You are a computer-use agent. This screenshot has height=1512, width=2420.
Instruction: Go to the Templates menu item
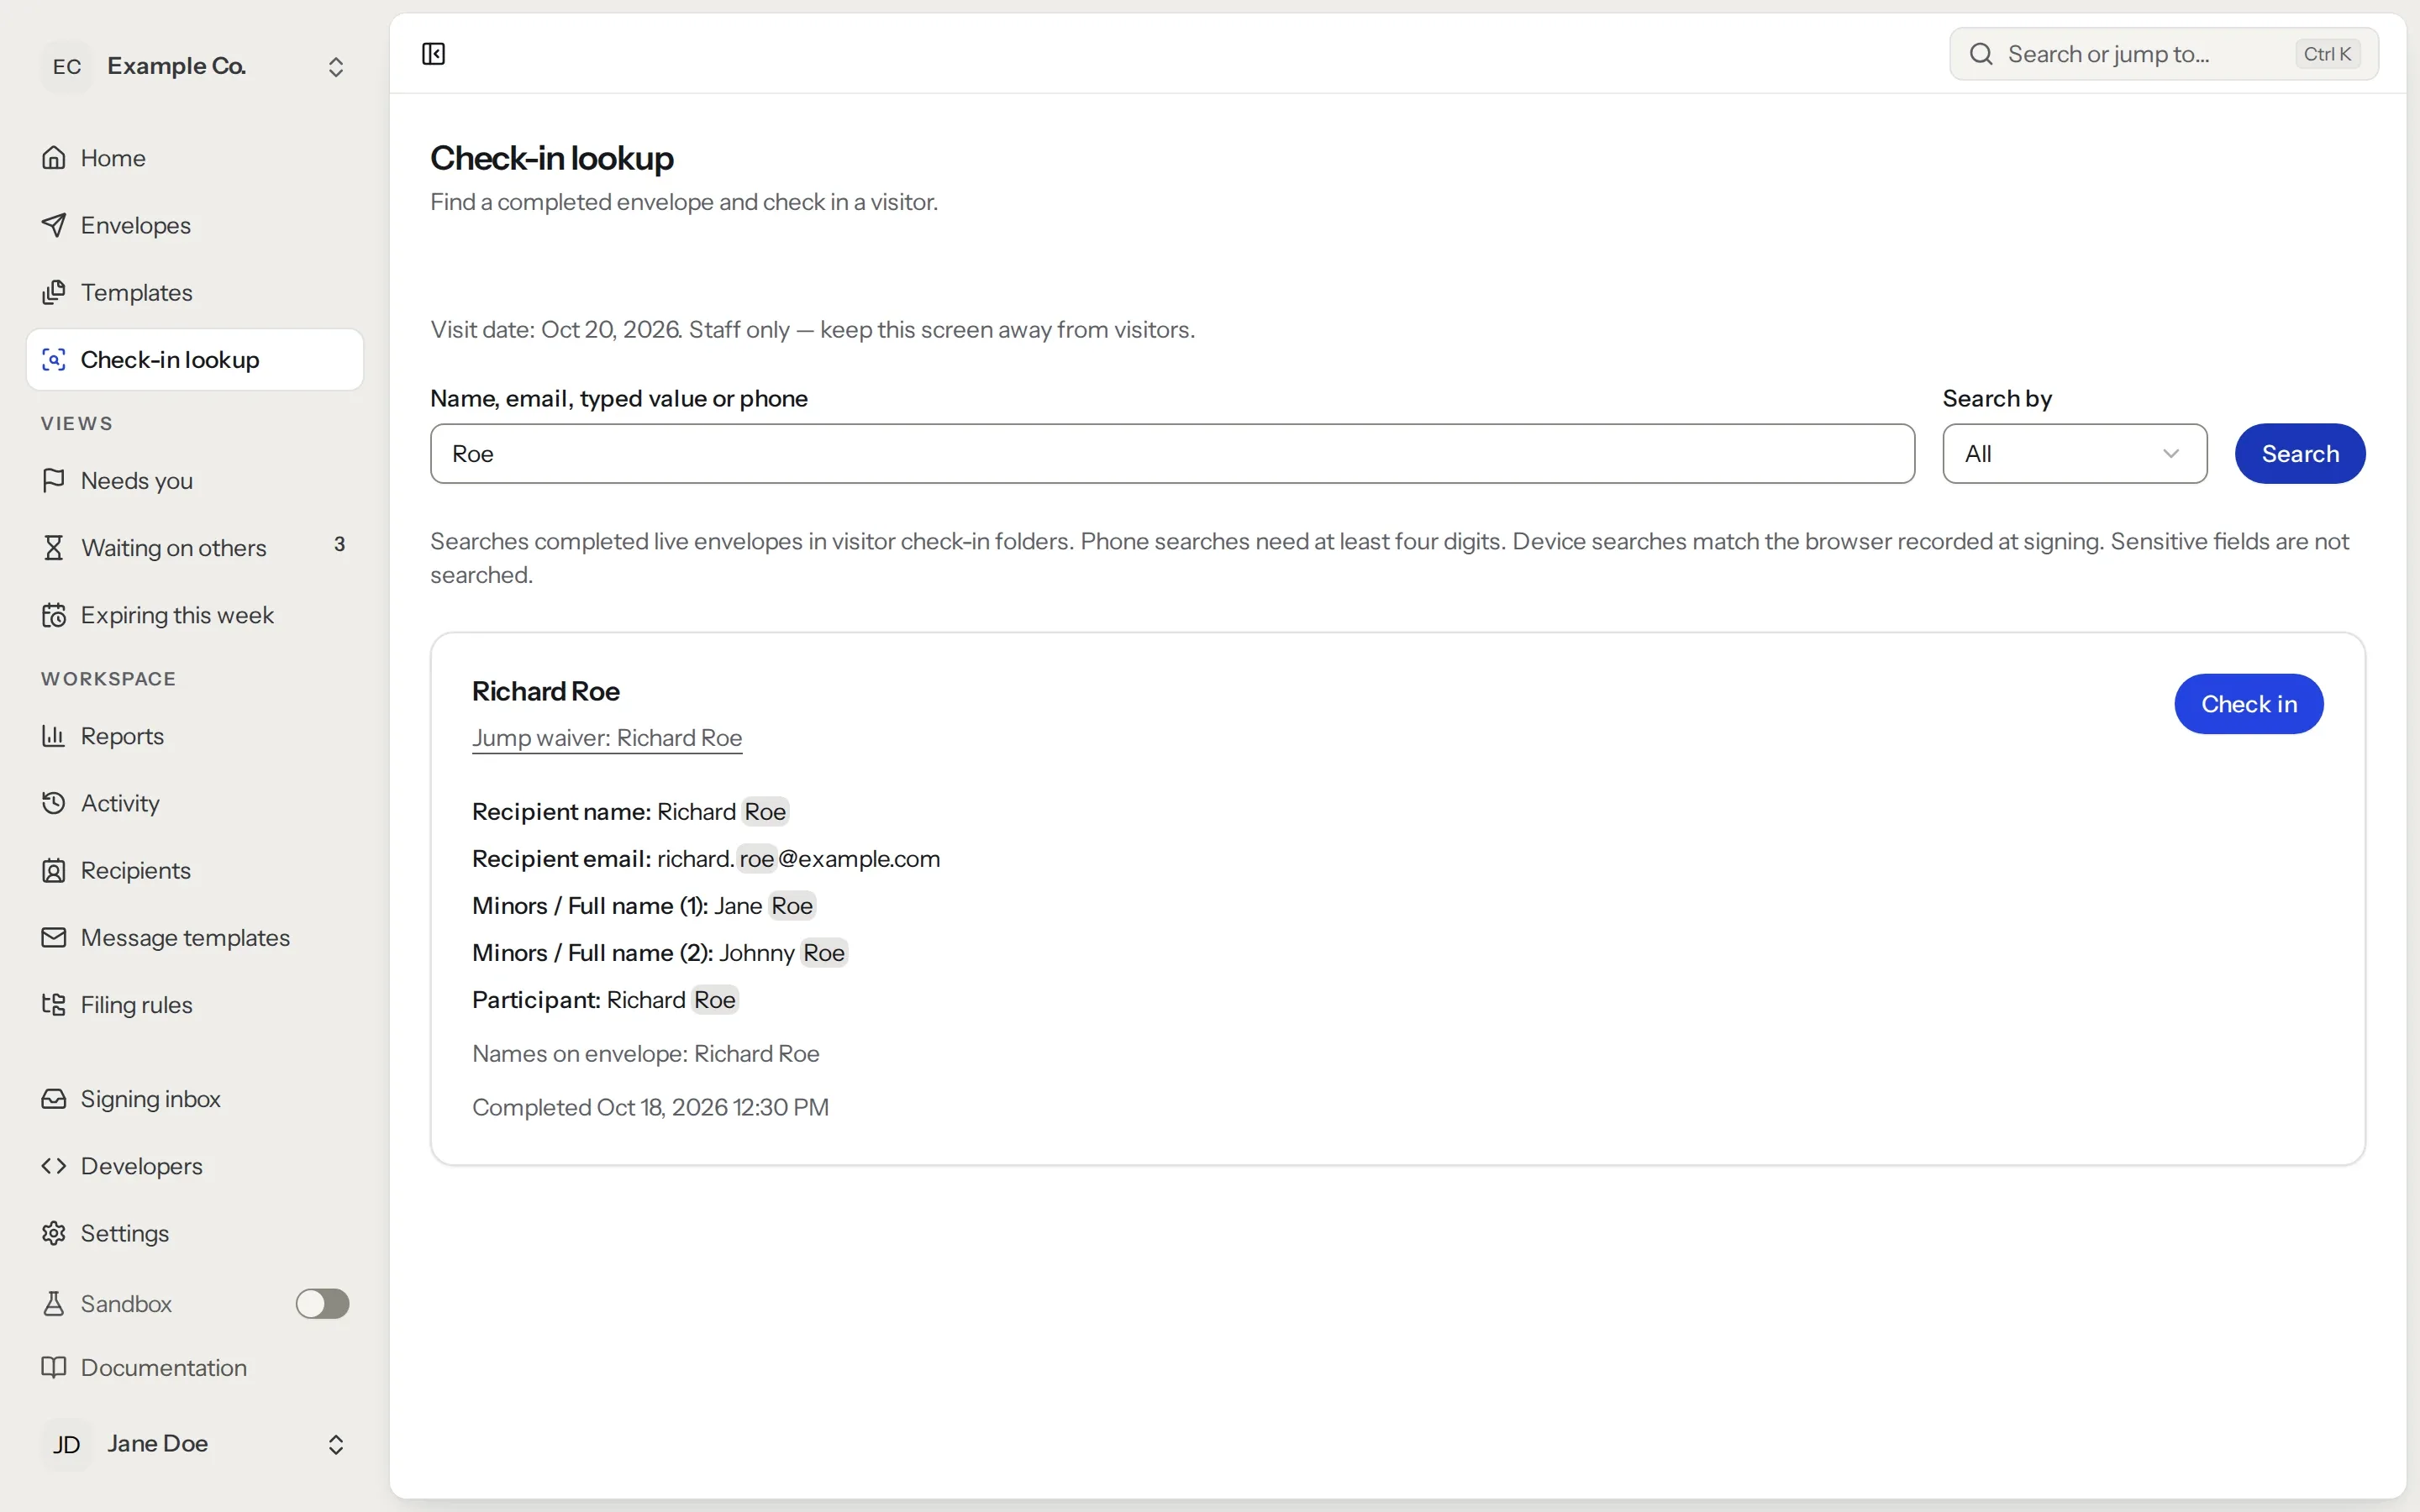pyautogui.click(x=195, y=292)
